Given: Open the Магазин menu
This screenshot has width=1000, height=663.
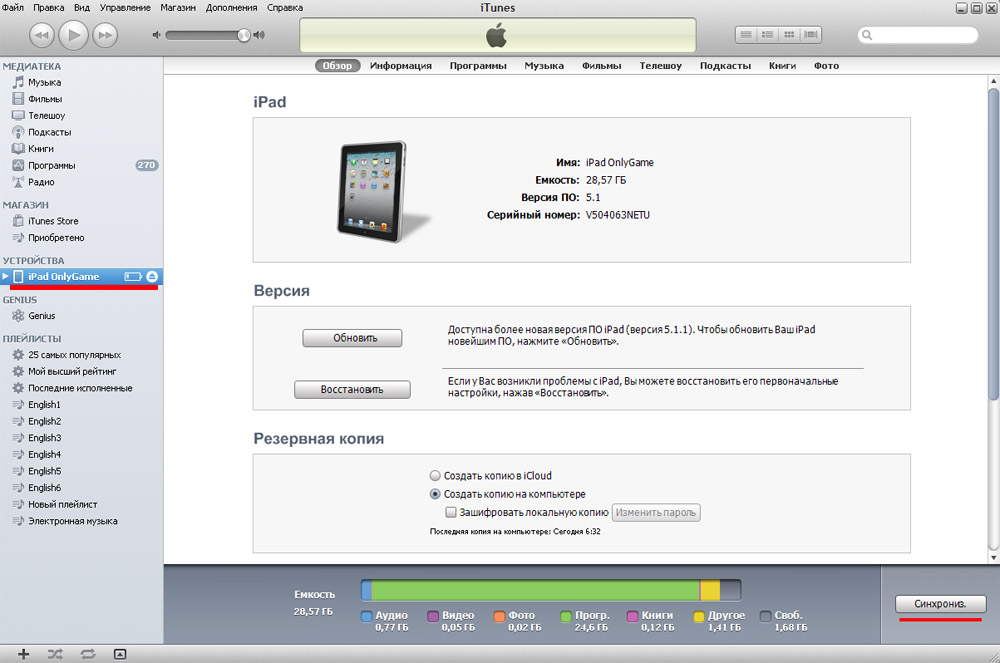Looking at the screenshot, I should pyautogui.click(x=178, y=8).
